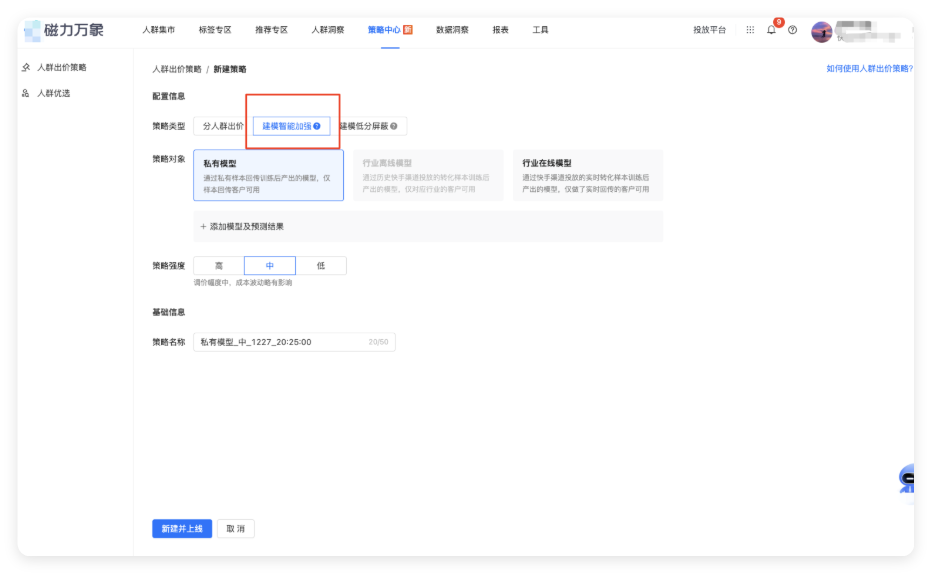Click the 配置信息 section heading
The height and width of the screenshot is (573, 931).
pyautogui.click(x=169, y=96)
